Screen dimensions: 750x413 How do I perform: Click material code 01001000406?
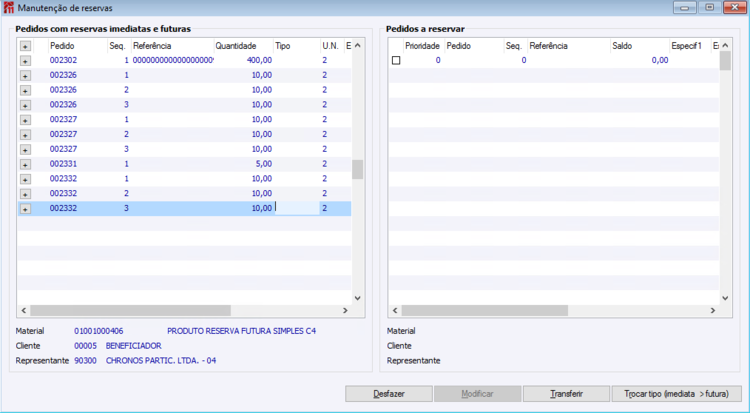click(x=99, y=331)
